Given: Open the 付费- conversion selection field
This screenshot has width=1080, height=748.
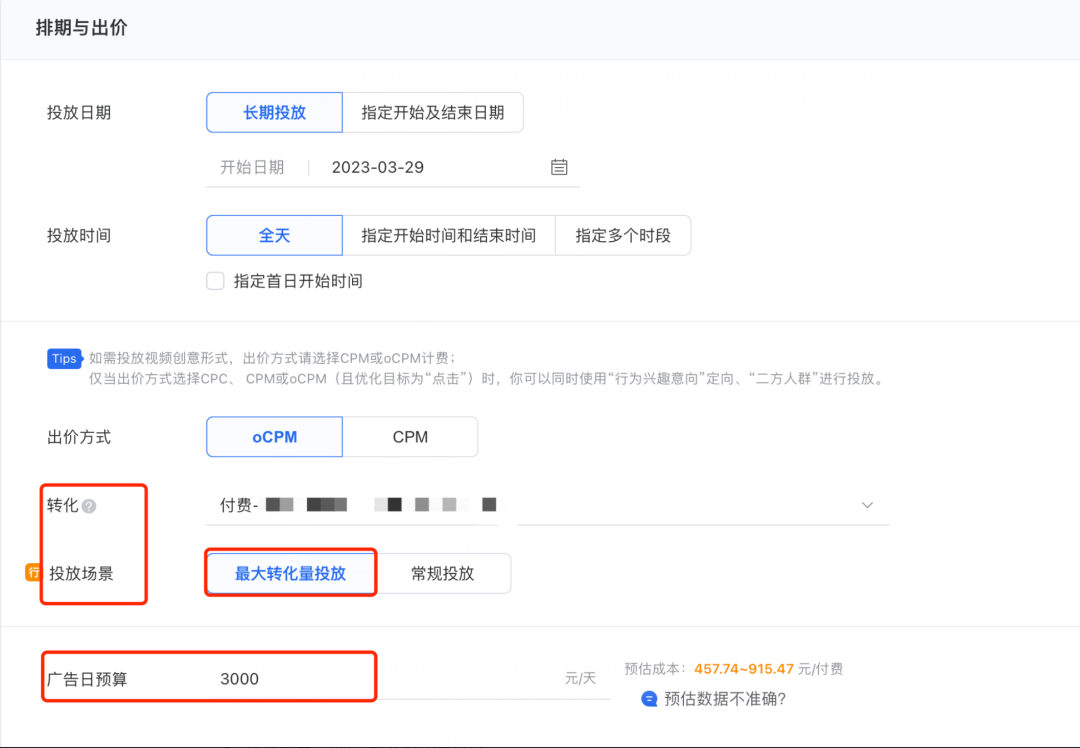Looking at the screenshot, I should pos(548,505).
